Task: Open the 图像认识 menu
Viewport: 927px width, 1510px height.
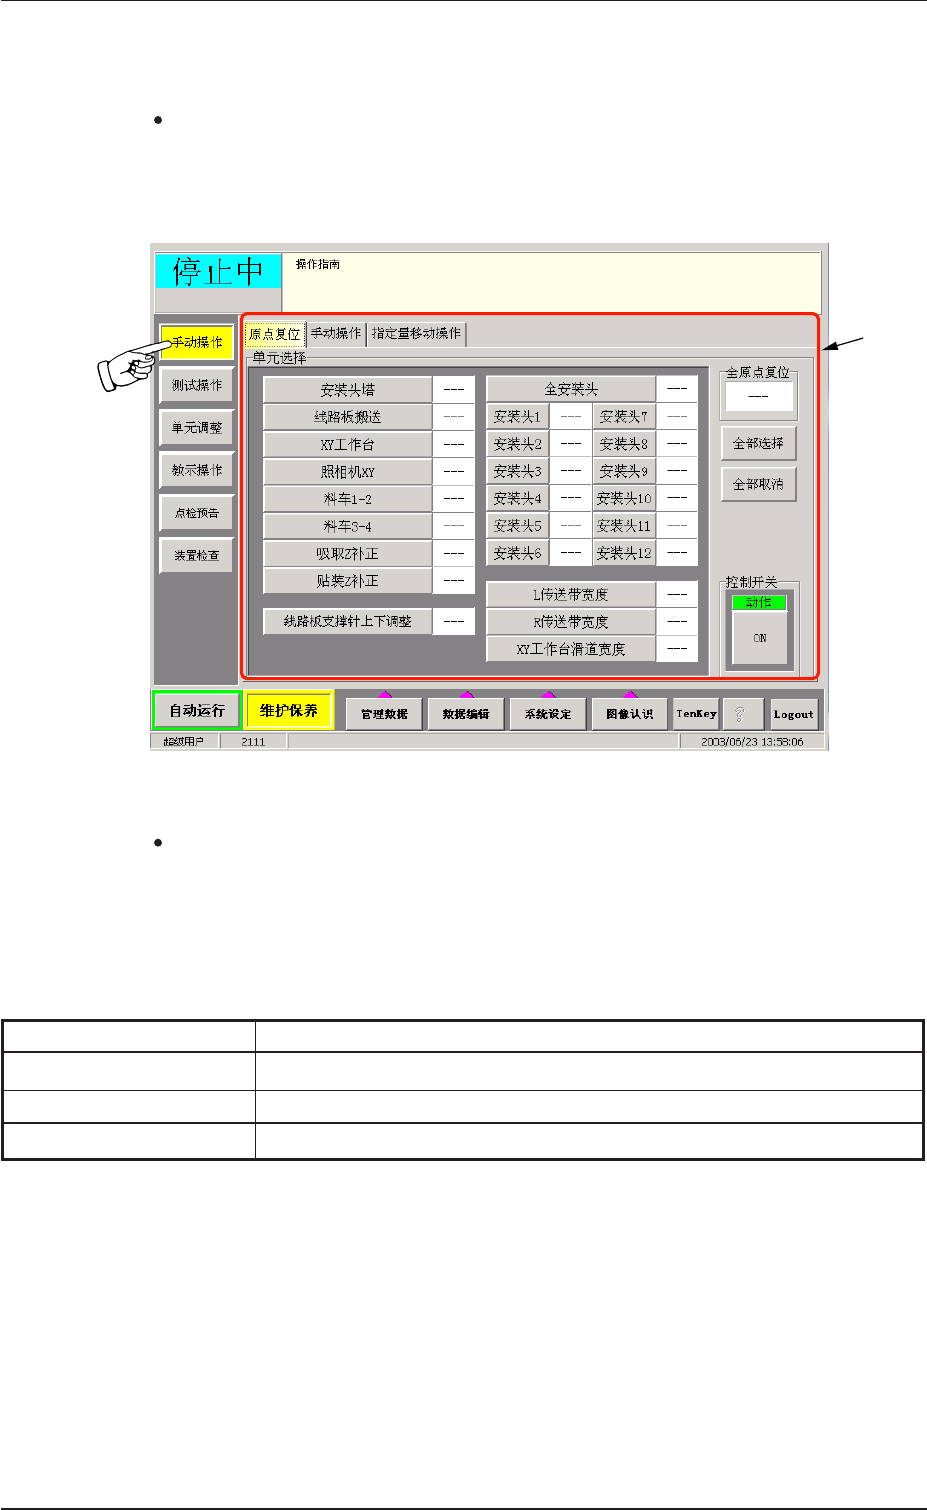Action: (x=630, y=714)
